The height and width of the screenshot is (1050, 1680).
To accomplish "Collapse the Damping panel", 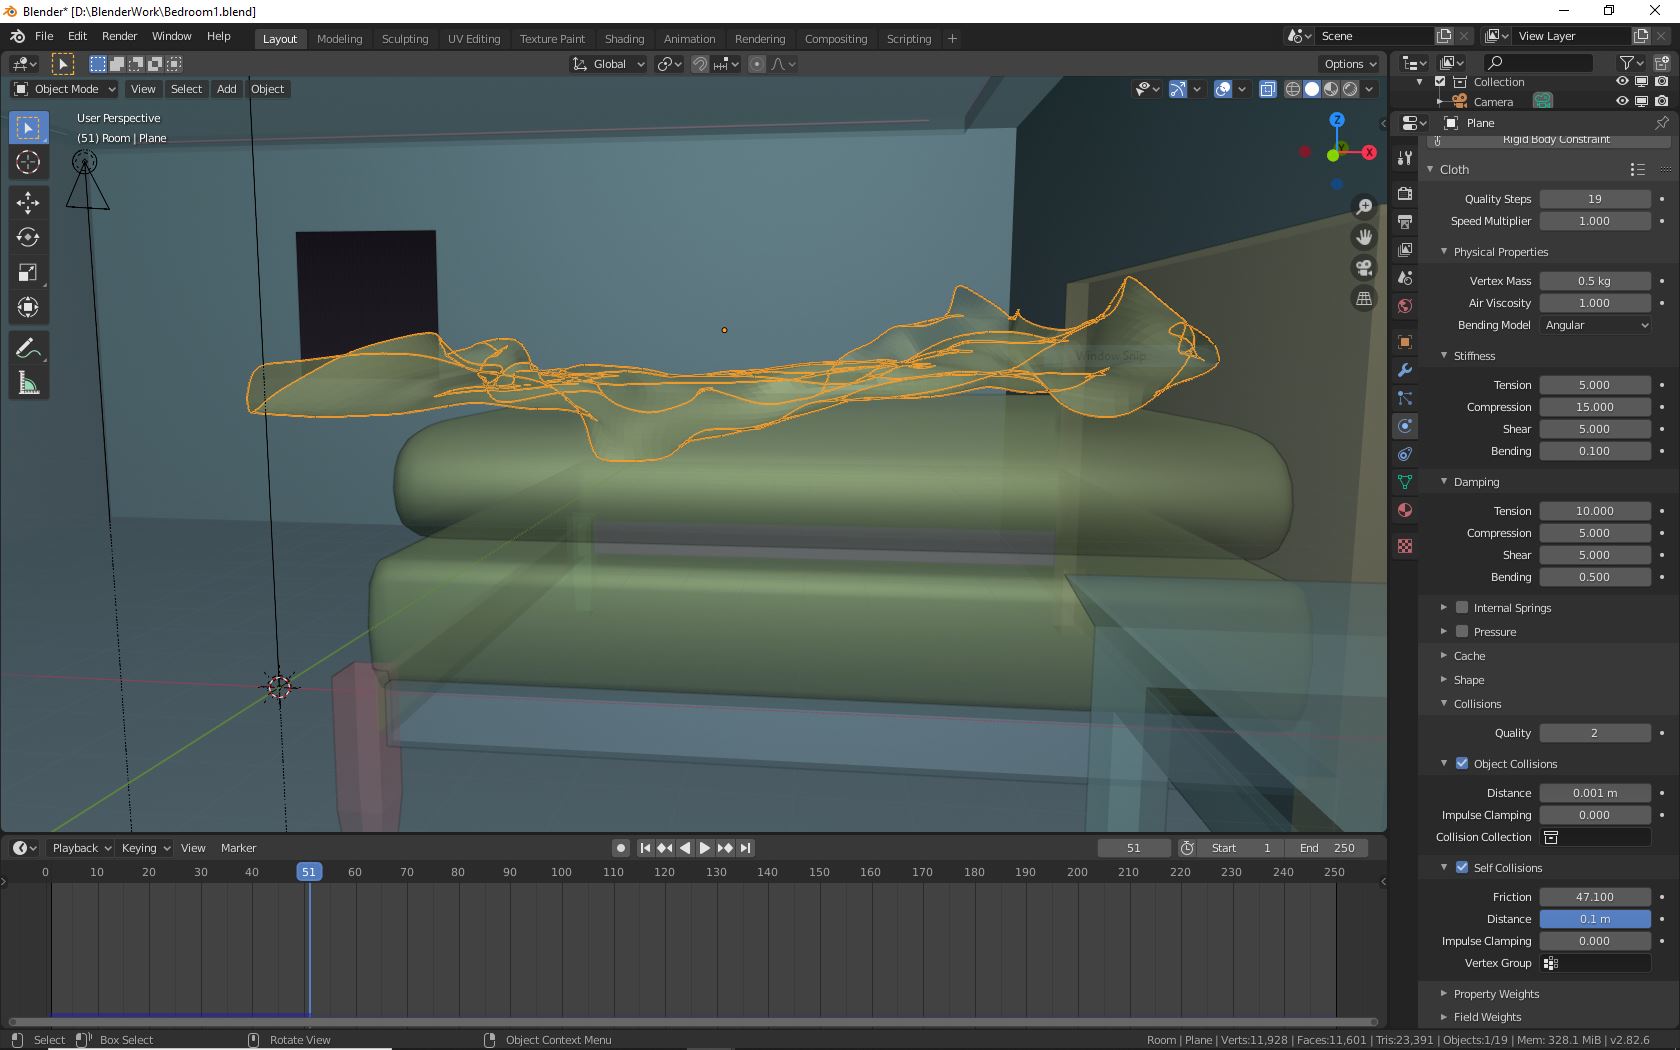I will (x=1476, y=482).
